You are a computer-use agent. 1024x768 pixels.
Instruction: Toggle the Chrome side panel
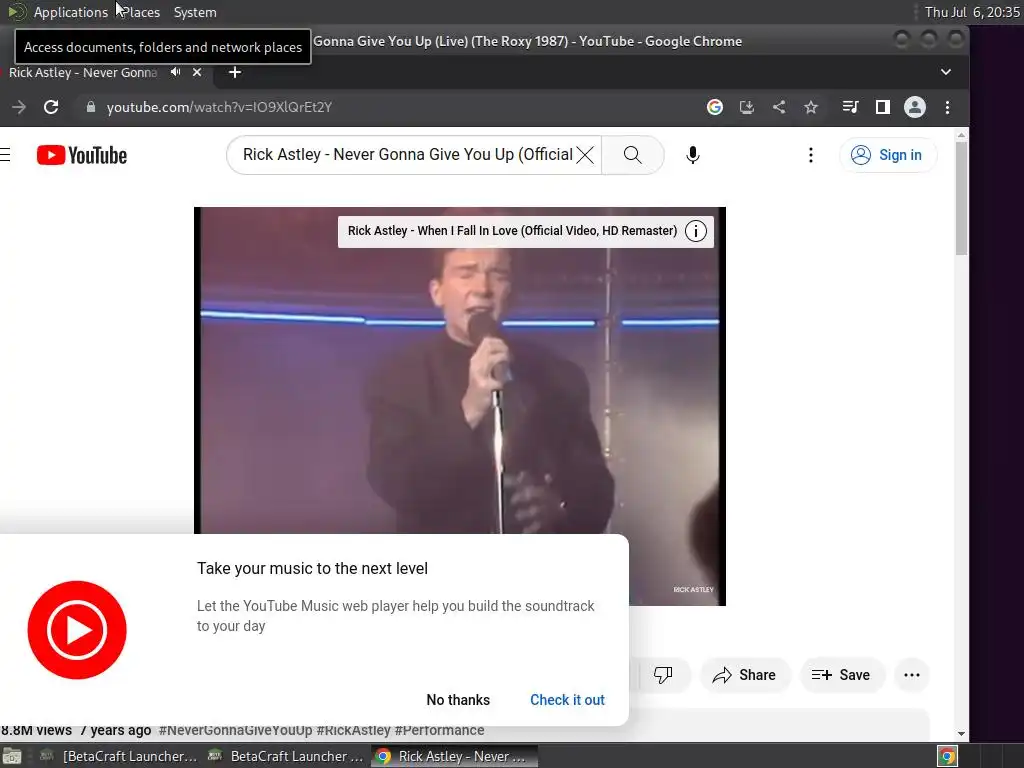[x=882, y=107]
